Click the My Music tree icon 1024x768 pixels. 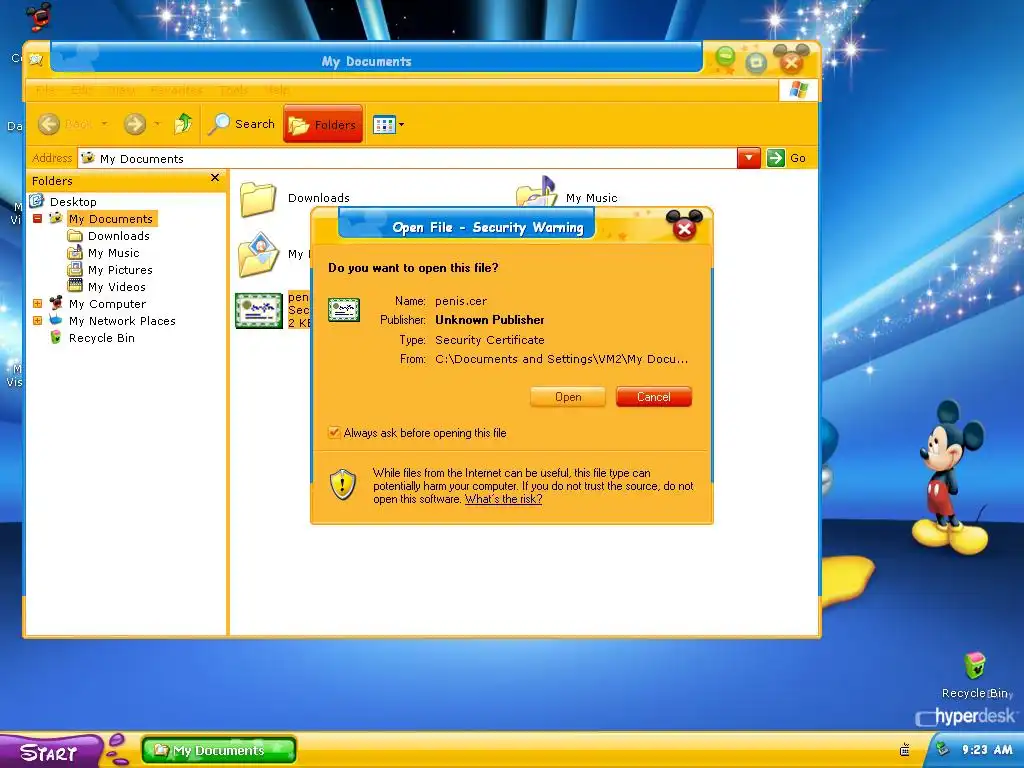pyautogui.click(x=75, y=253)
